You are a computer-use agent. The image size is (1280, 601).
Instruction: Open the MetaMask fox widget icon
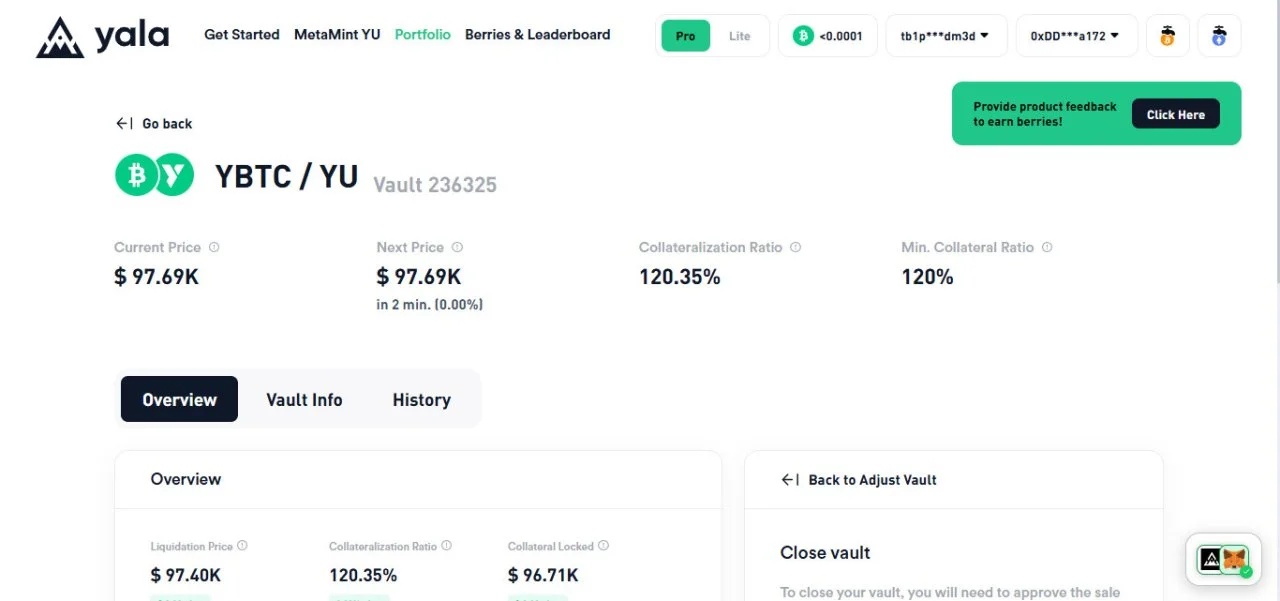pos(1237,559)
